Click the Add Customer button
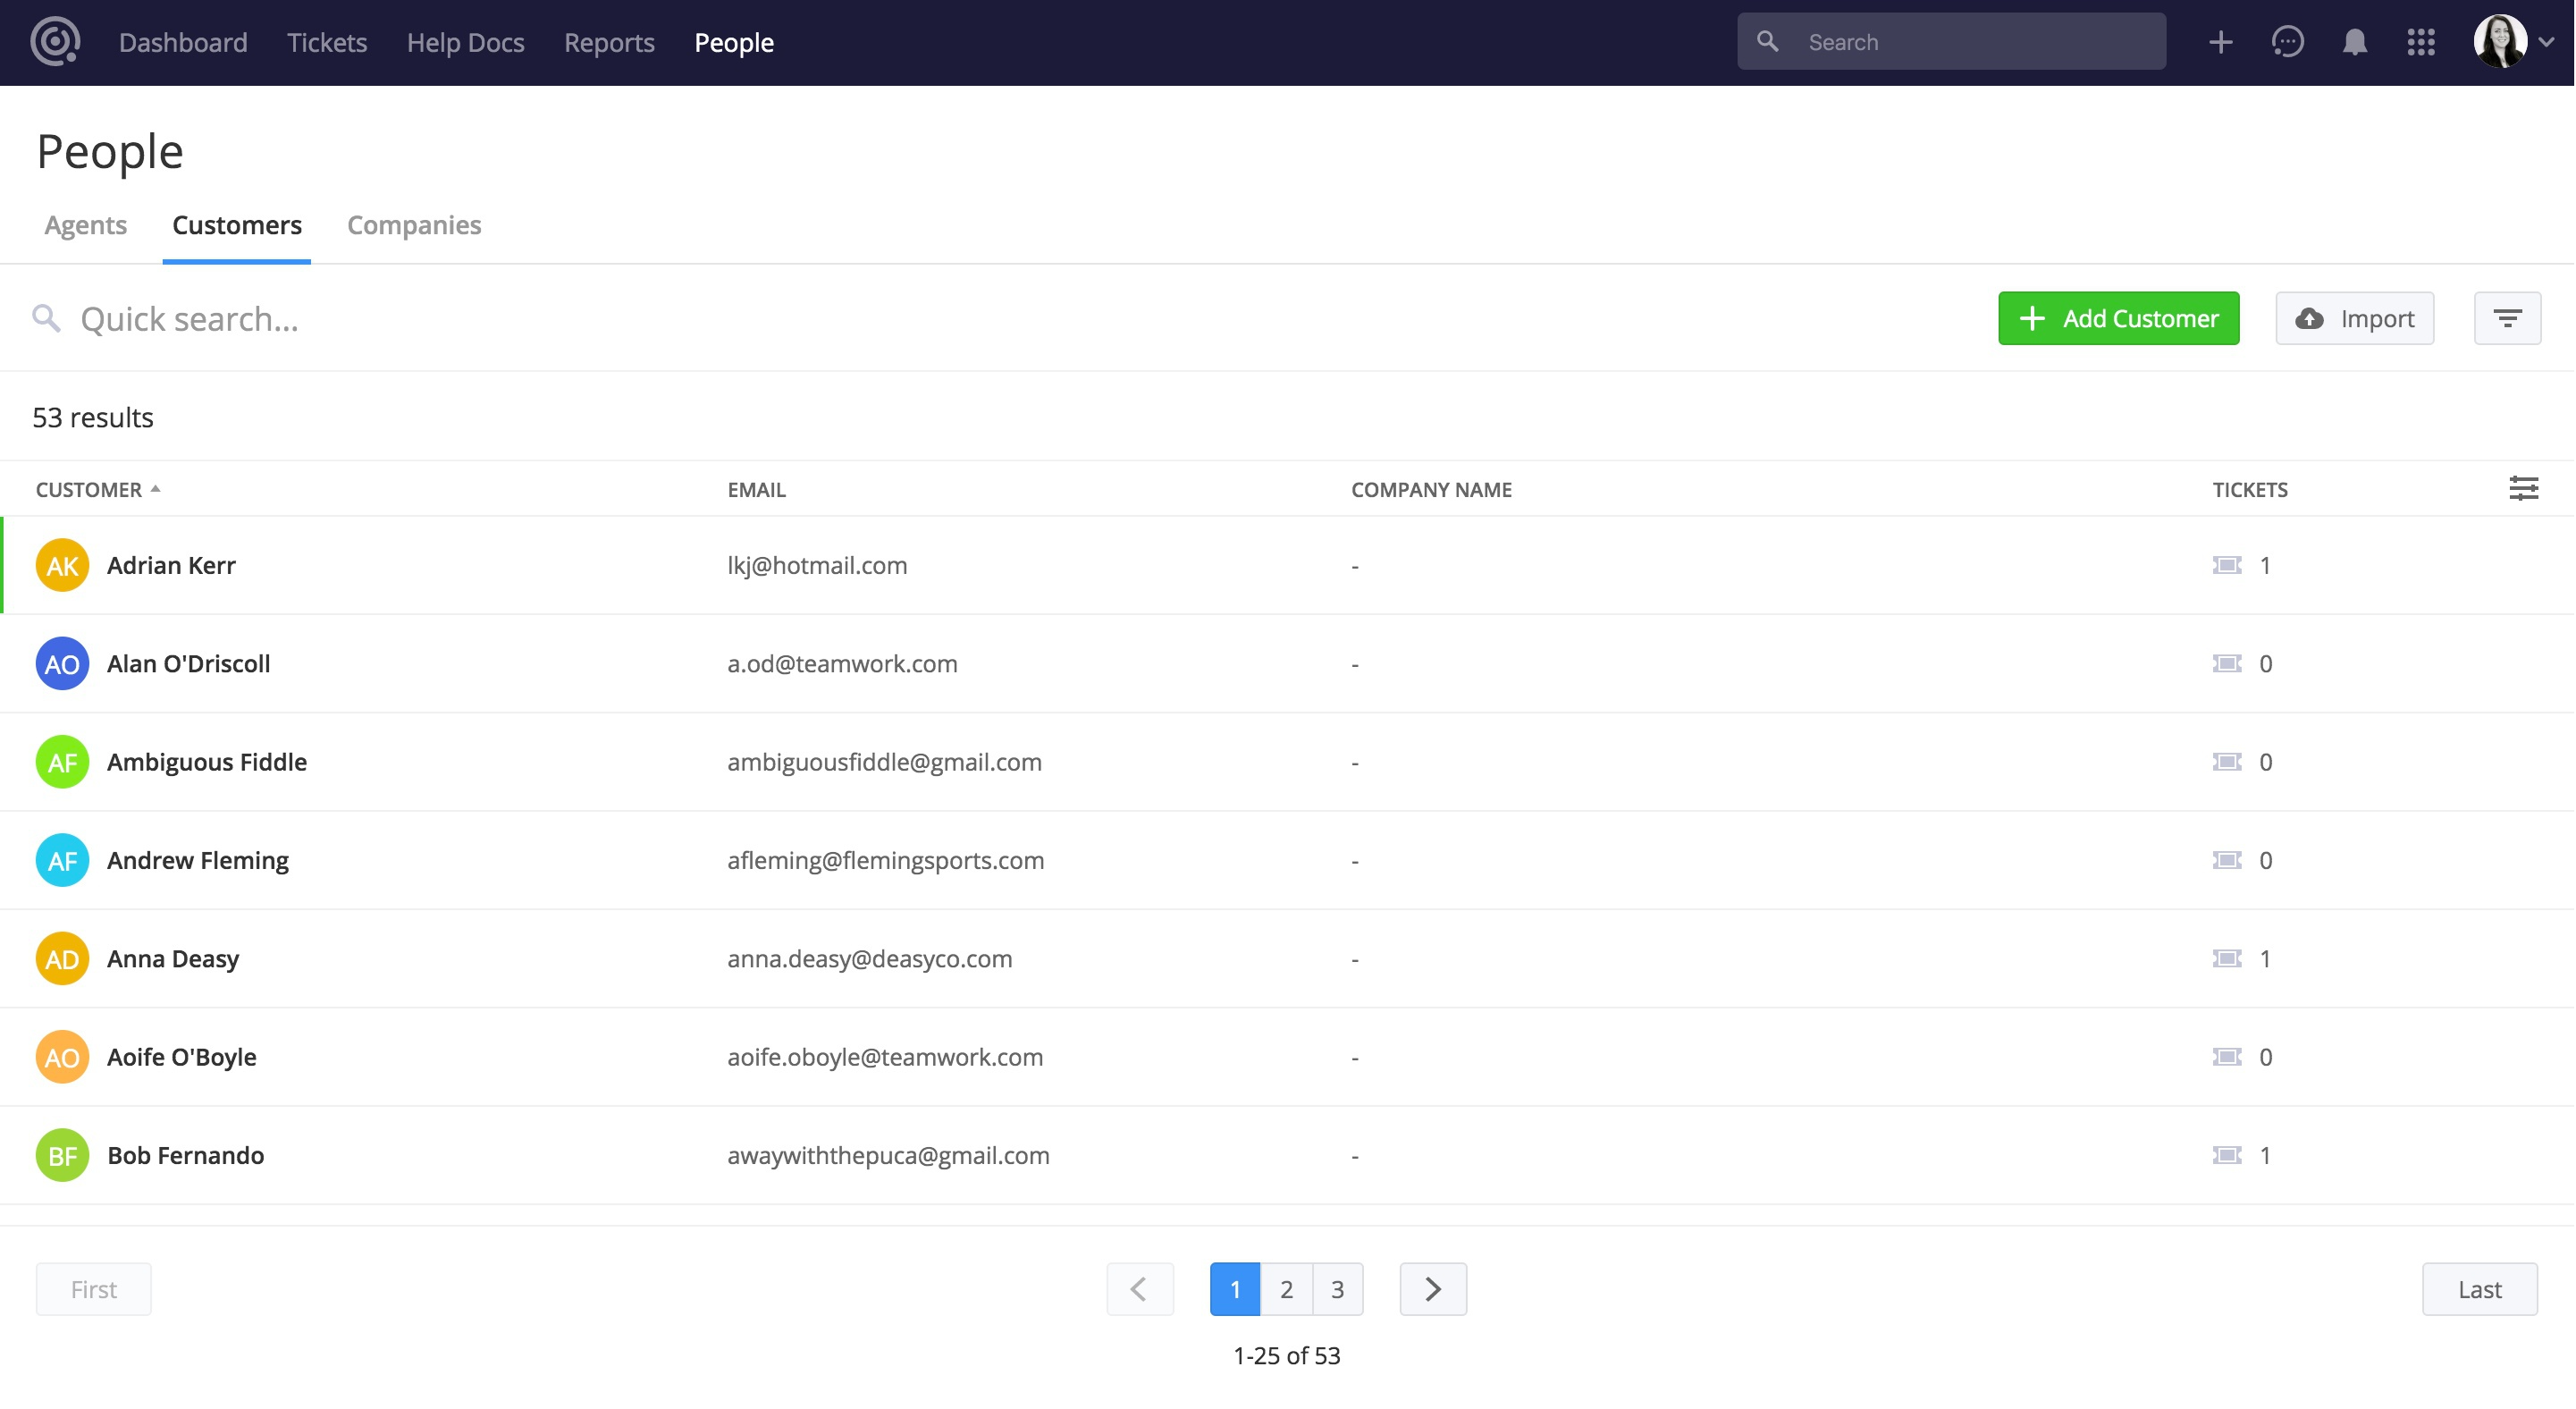 (x=2118, y=318)
